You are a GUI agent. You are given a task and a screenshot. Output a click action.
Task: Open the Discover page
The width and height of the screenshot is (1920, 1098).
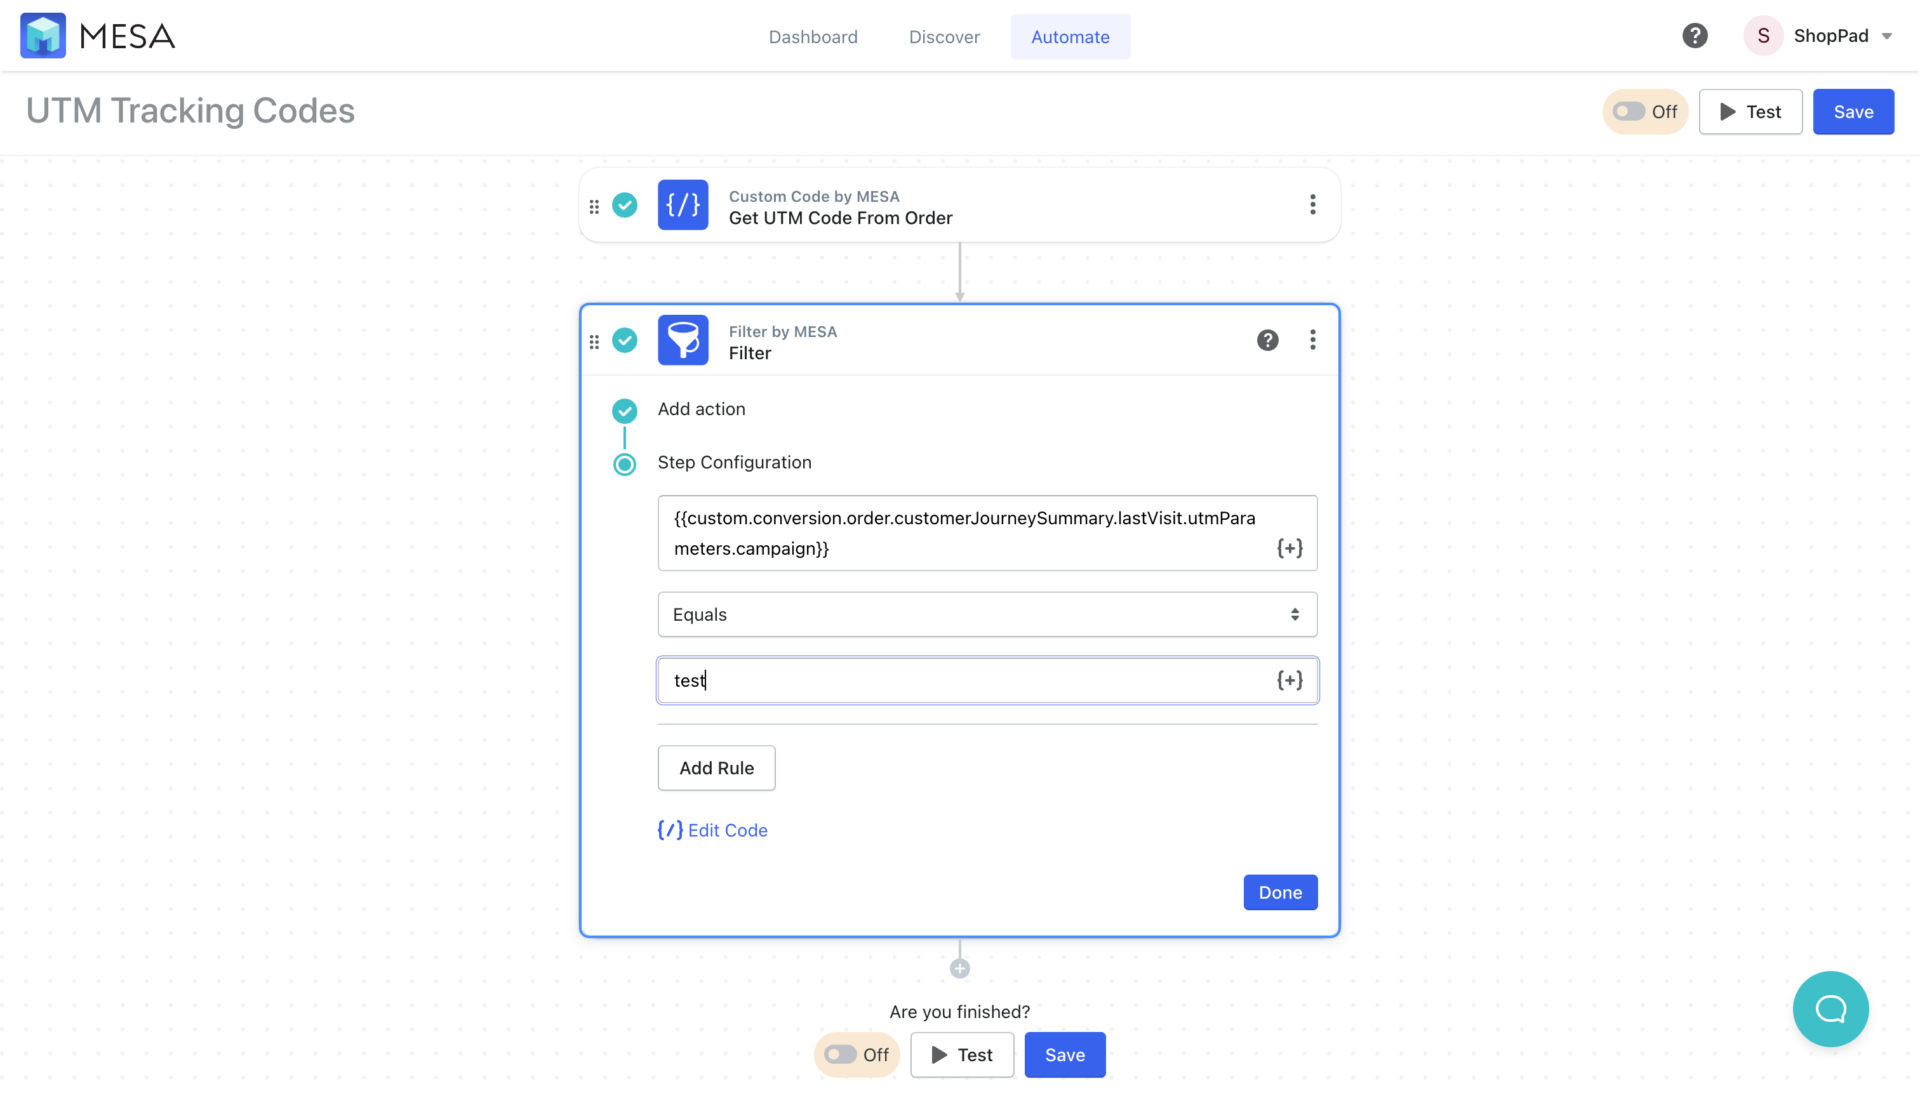(x=944, y=36)
